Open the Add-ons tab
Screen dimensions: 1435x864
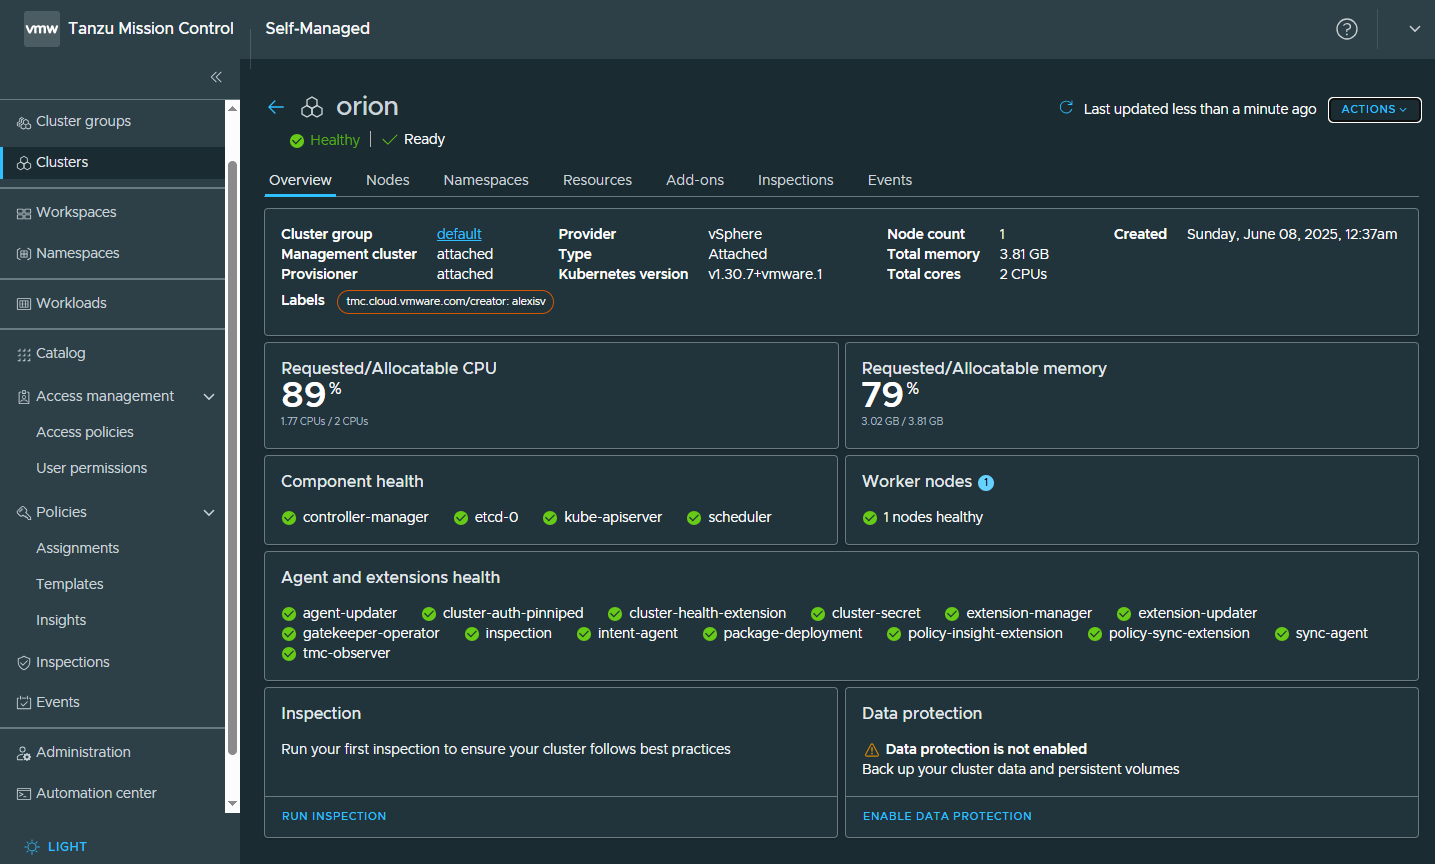[695, 180]
